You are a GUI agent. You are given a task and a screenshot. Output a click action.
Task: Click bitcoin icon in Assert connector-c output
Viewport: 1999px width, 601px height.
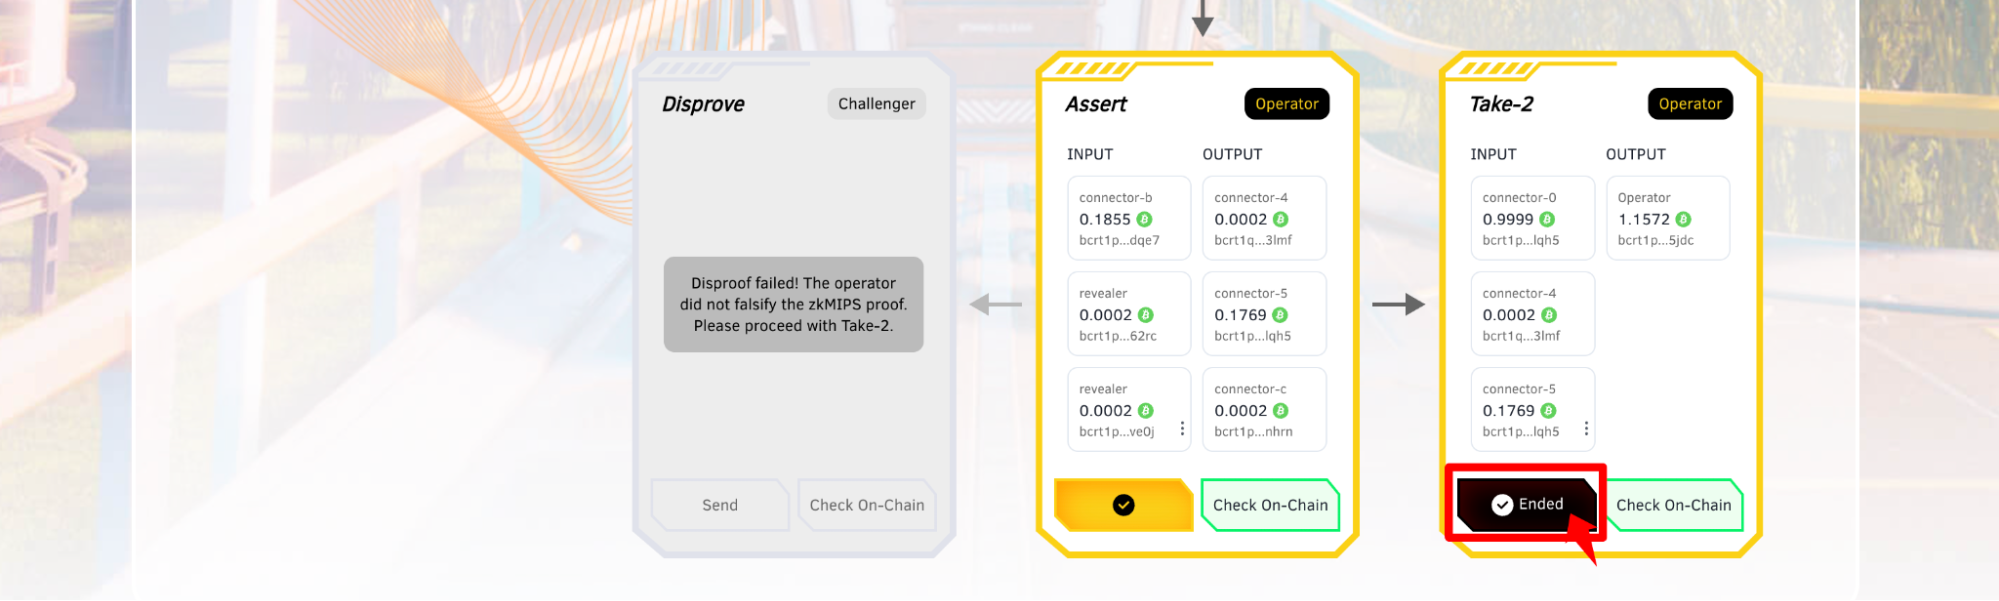[1281, 411]
